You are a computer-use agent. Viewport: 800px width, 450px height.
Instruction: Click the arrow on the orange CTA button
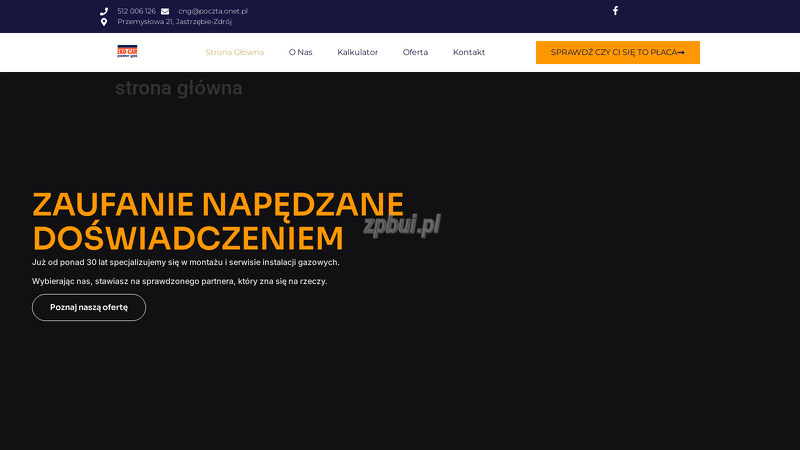[681, 52]
